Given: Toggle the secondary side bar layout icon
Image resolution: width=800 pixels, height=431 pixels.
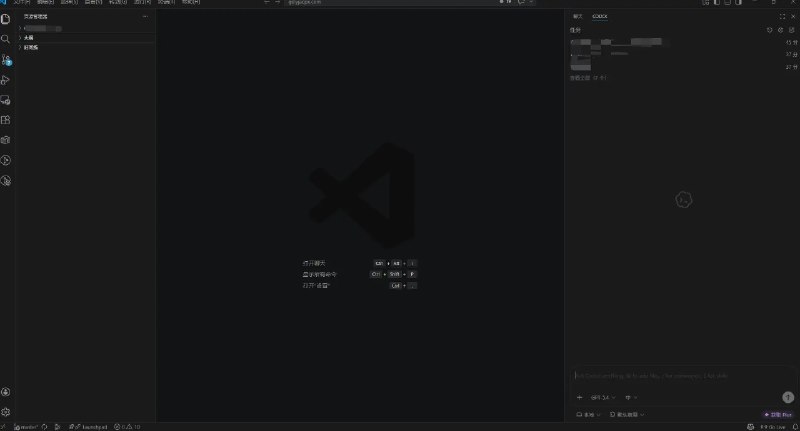Looking at the screenshot, I should point(738,2).
